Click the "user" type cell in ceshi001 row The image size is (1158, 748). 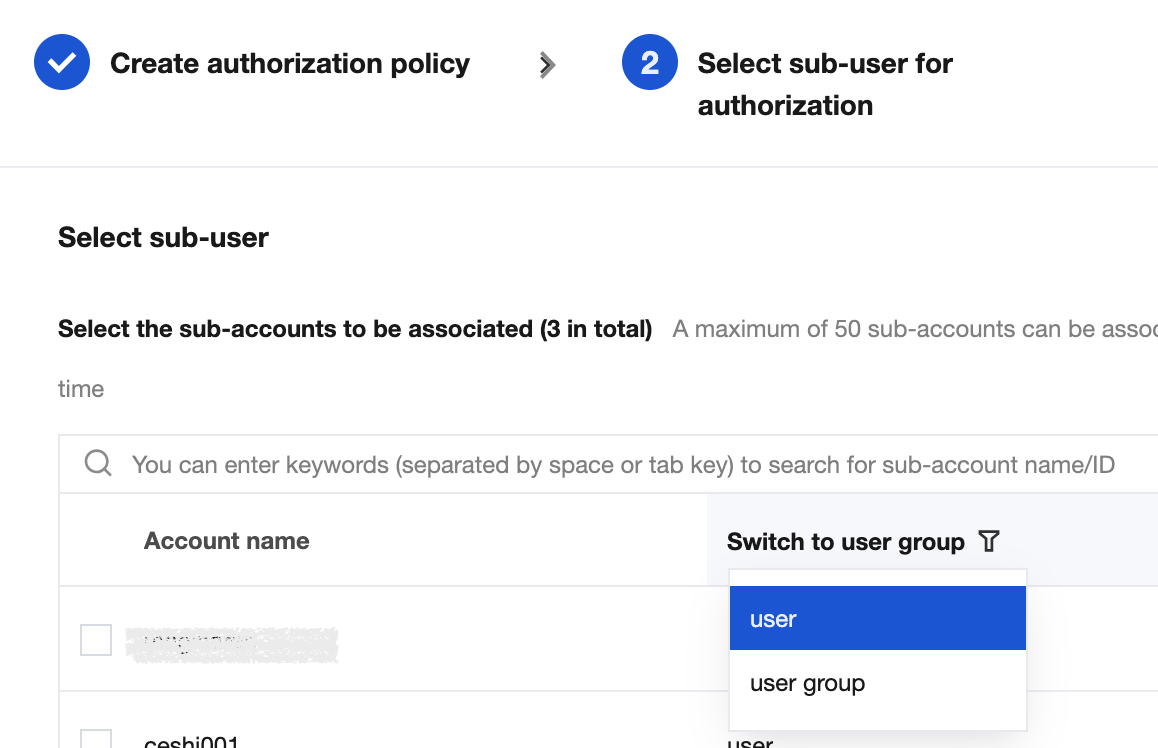pos(750,741)
